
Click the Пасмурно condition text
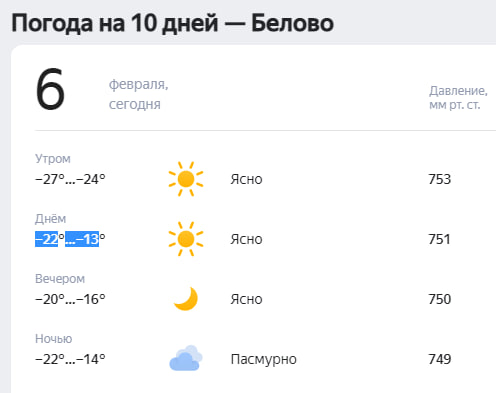264,359
